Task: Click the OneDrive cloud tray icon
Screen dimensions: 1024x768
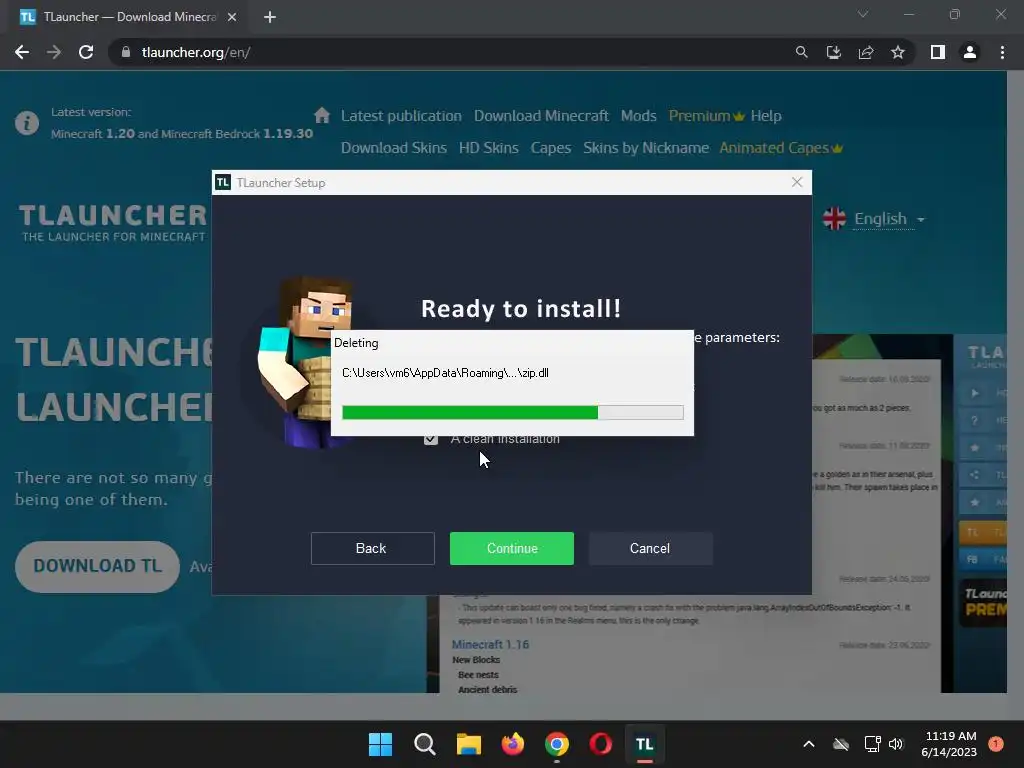Action: click(841, 744)
